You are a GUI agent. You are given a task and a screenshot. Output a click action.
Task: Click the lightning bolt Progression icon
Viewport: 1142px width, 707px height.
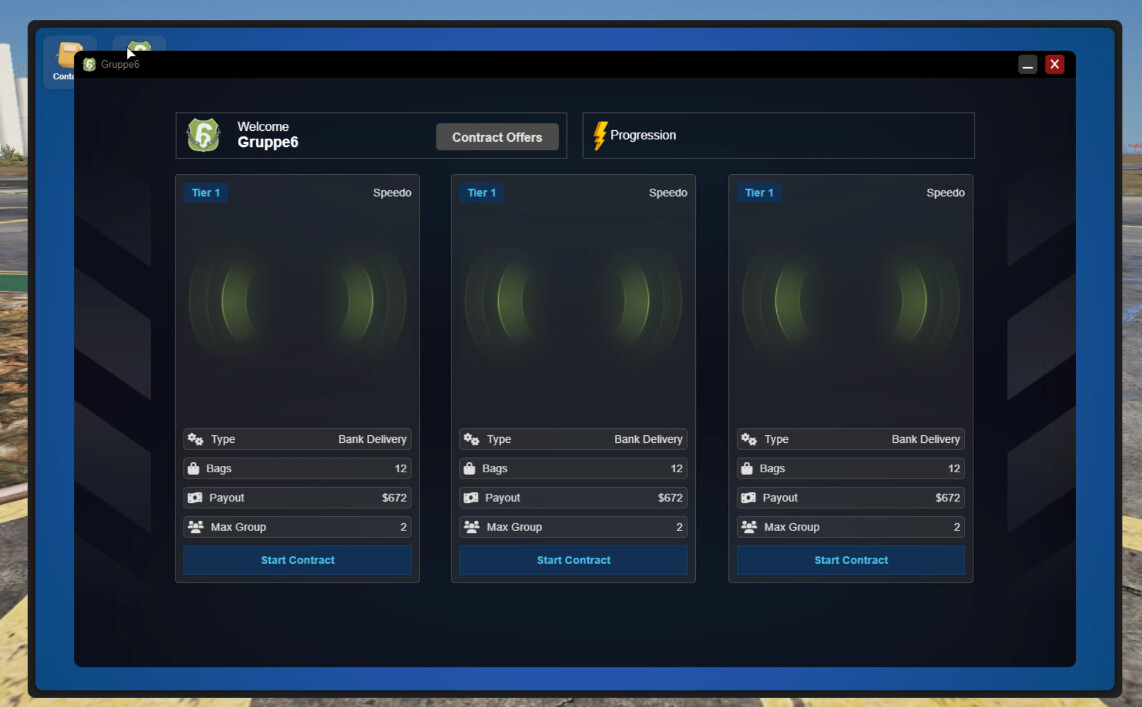click(x=601, y=133)
